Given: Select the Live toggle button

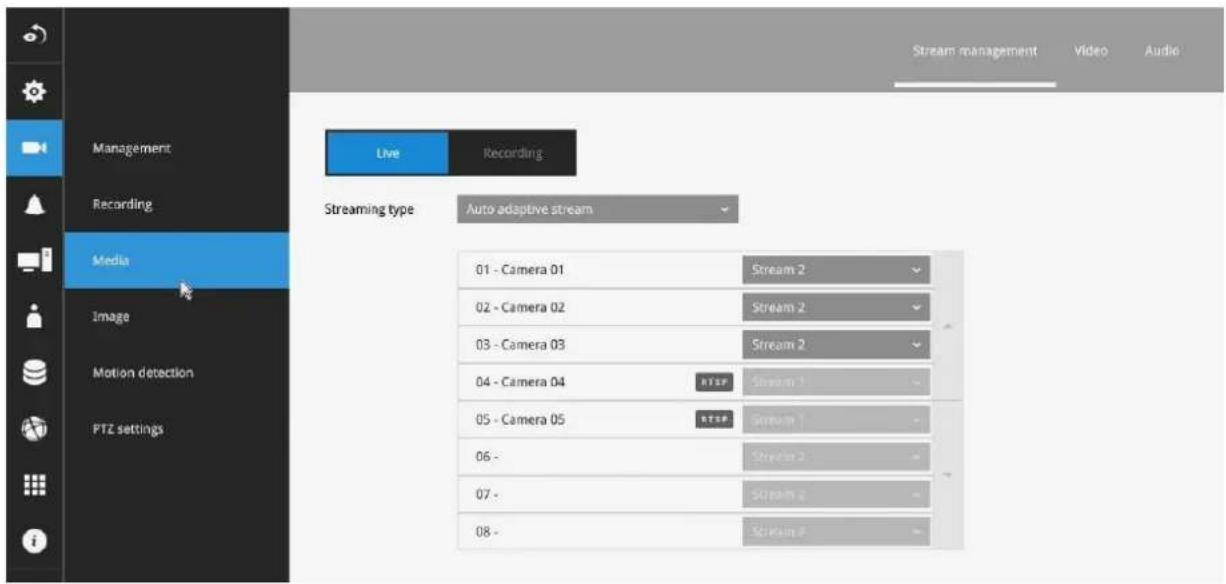Looking at the screenshot, I should click(388, 153).
